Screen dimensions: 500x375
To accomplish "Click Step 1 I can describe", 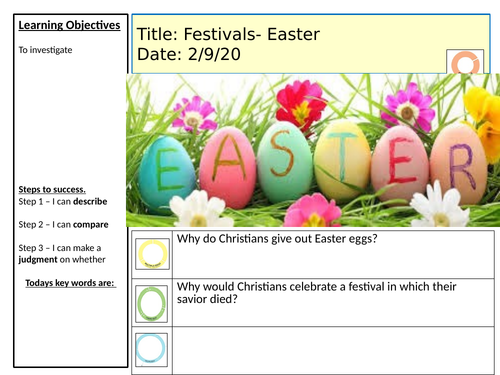I will [63, 201].
